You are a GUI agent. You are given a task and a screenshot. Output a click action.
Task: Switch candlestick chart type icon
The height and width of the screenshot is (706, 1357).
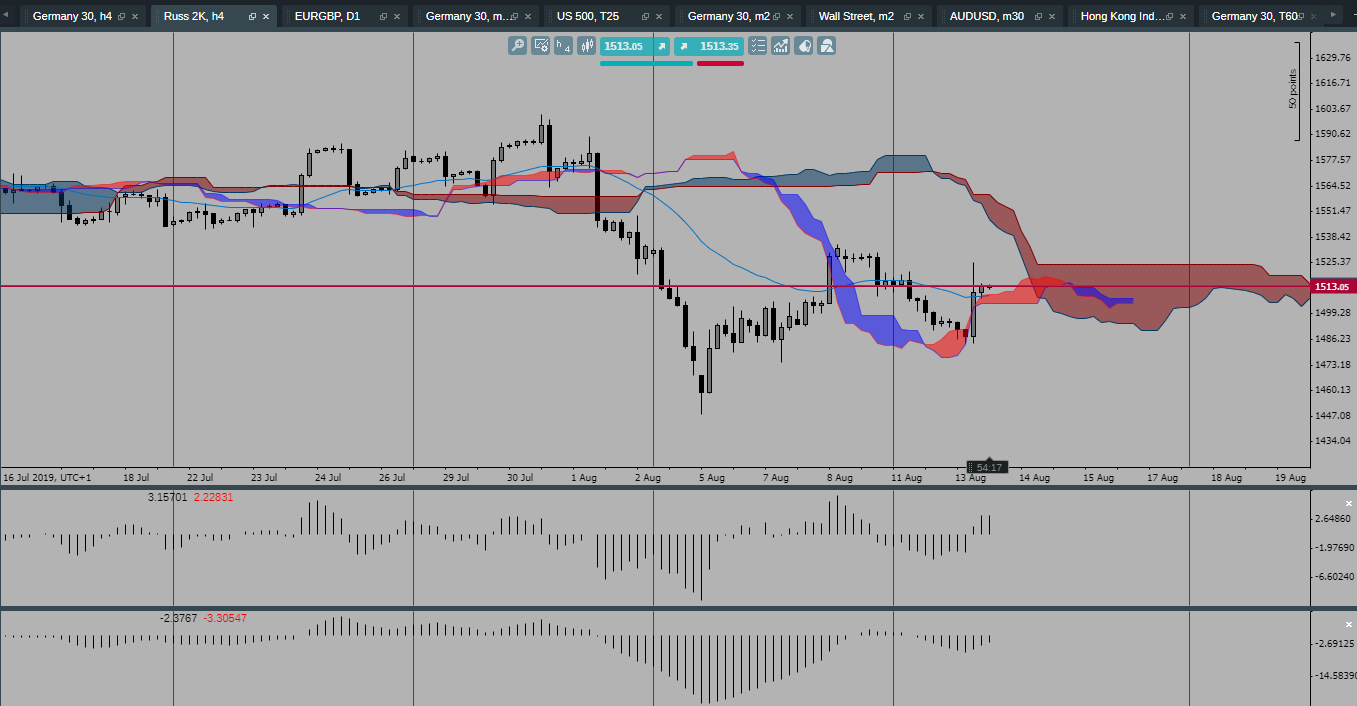tap(587, 46)
